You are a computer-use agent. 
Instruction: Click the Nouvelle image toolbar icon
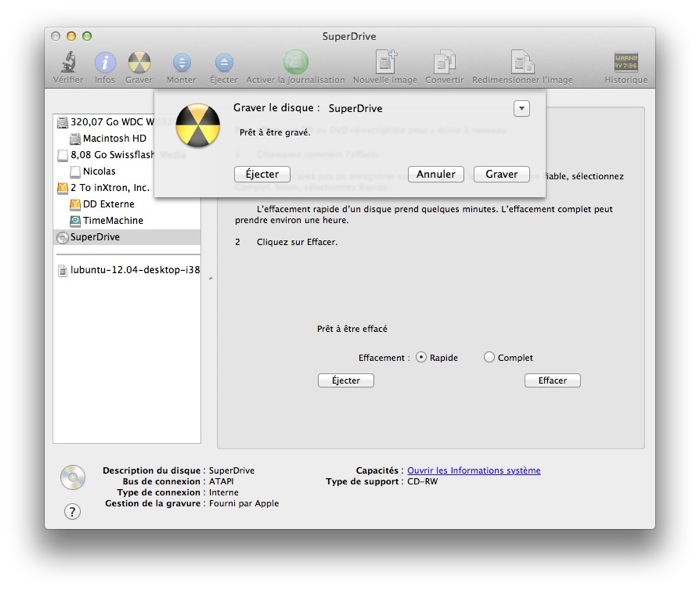[386, 62]
